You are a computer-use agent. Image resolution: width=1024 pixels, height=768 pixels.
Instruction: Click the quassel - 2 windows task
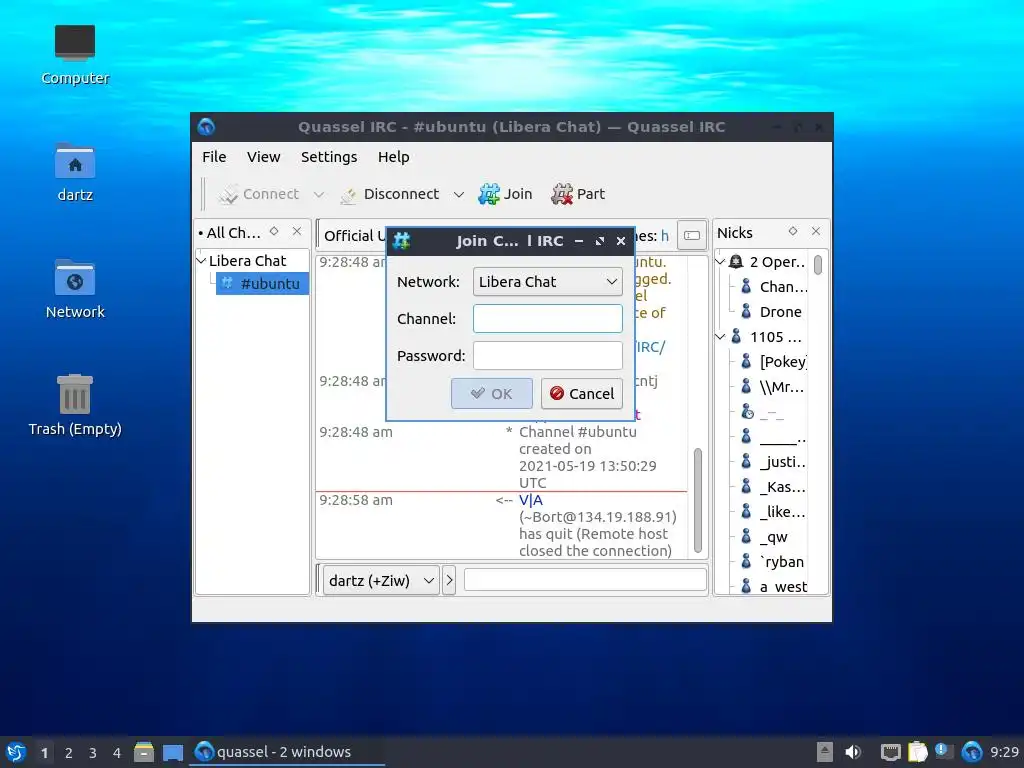tap(286, 752)
